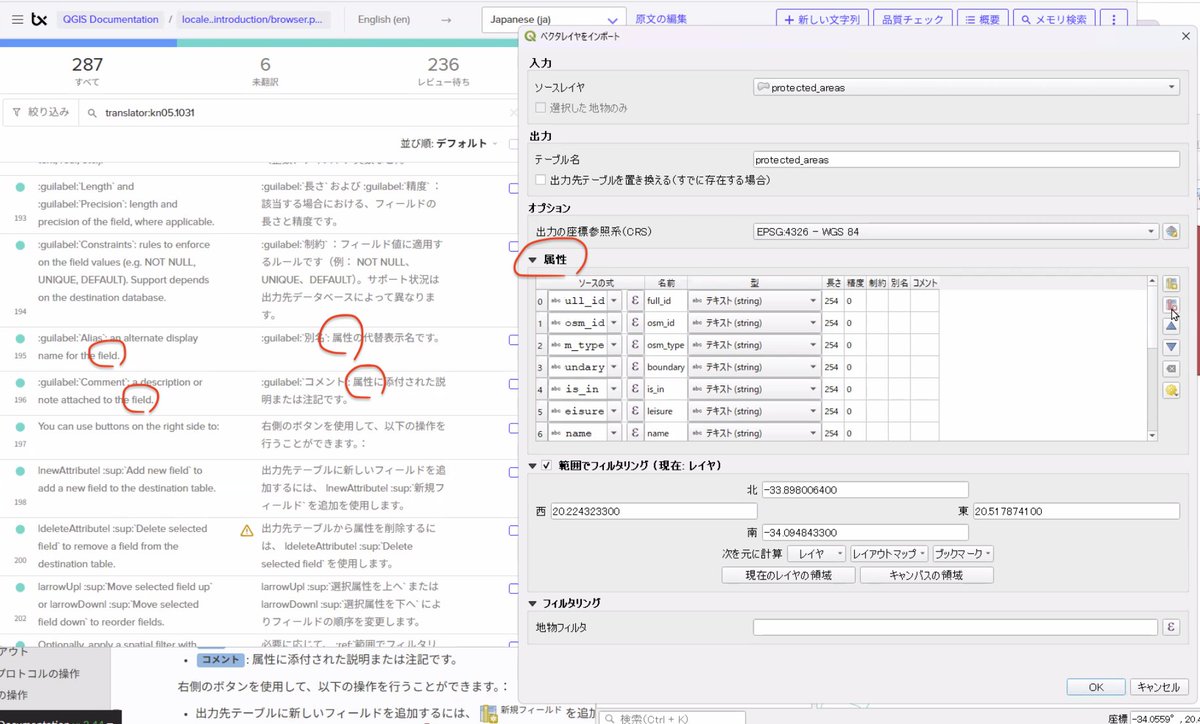Click OK in import dialog
1200x724 pixels.
(1096, 687)
